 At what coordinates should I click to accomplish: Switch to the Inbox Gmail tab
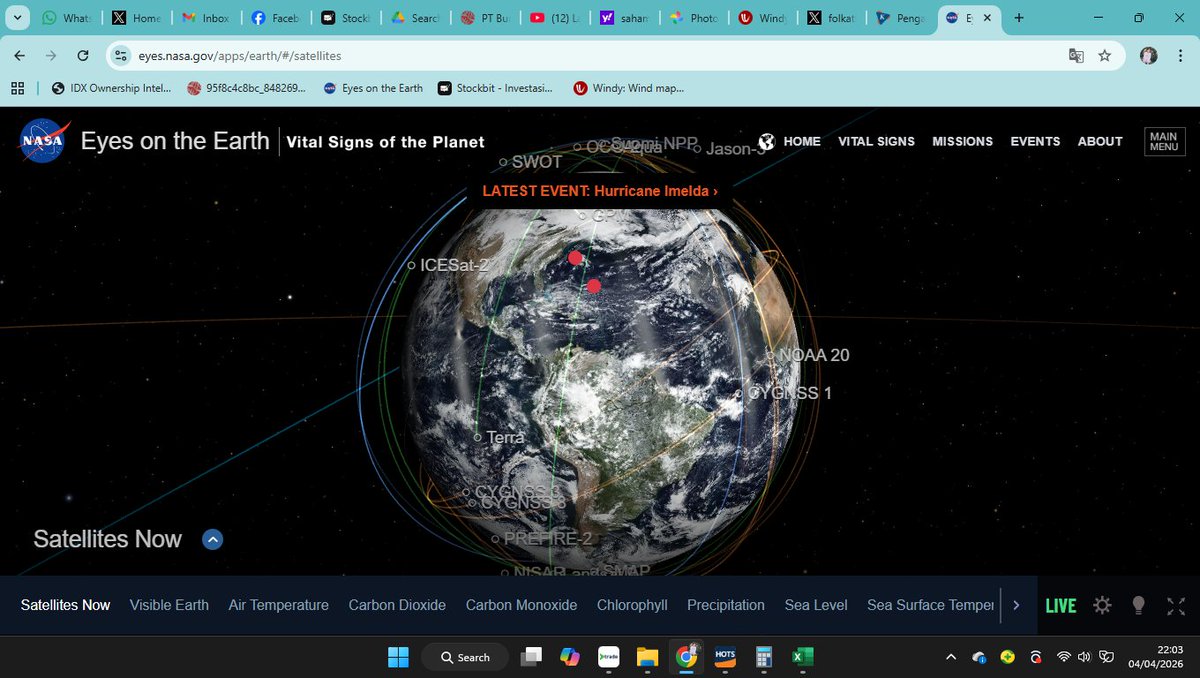205,18
